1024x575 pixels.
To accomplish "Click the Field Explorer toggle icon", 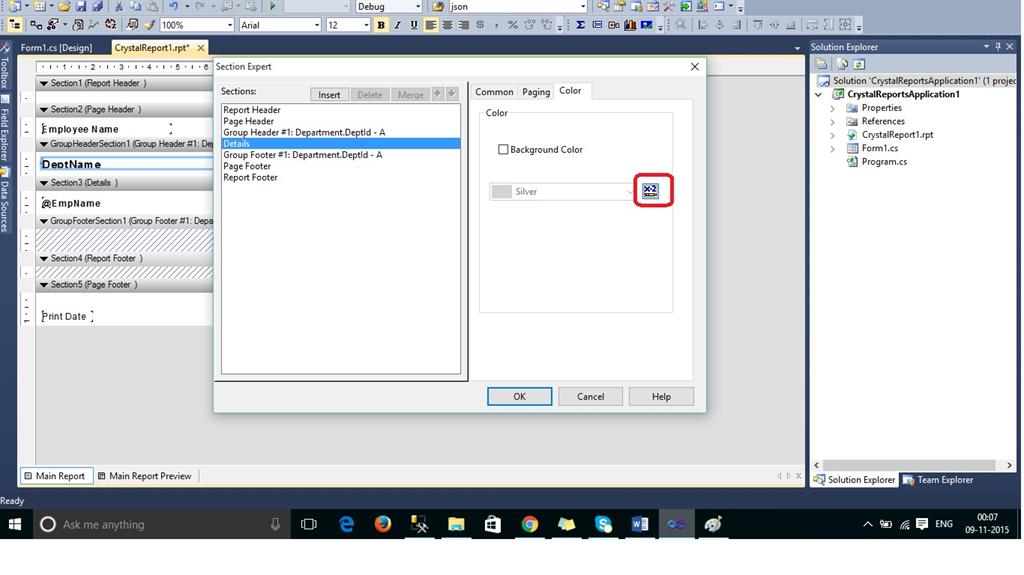I will [x=14, y=25].
